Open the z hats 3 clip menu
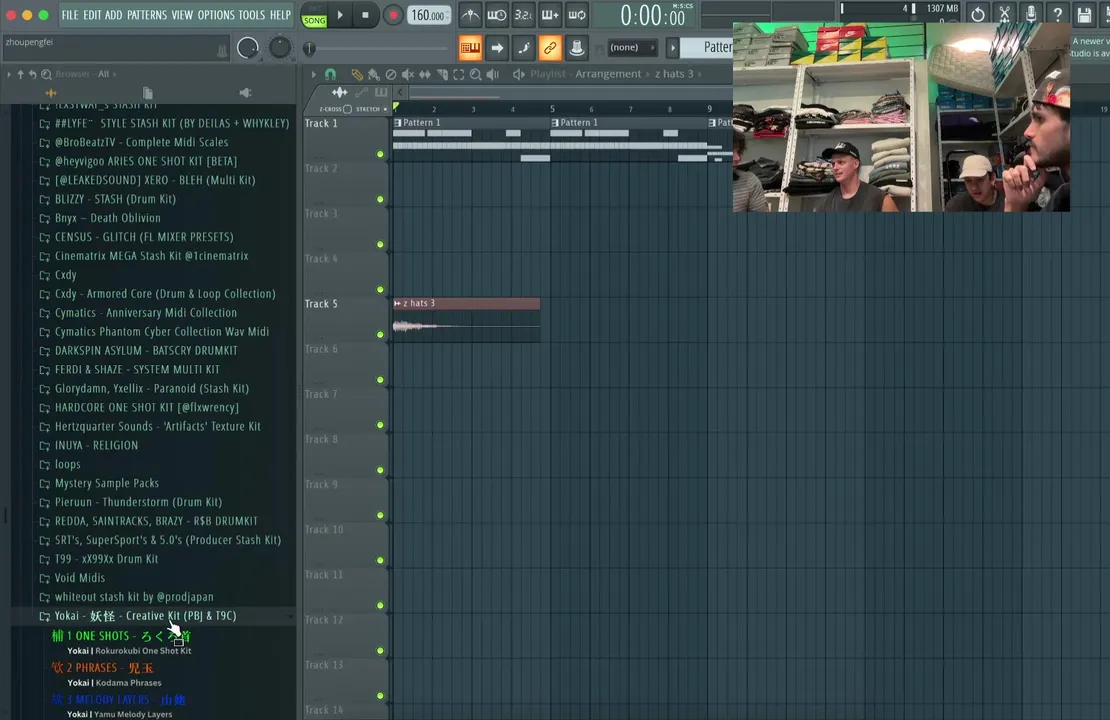The width and height of the screenshot is (1110, 720). 397,303
